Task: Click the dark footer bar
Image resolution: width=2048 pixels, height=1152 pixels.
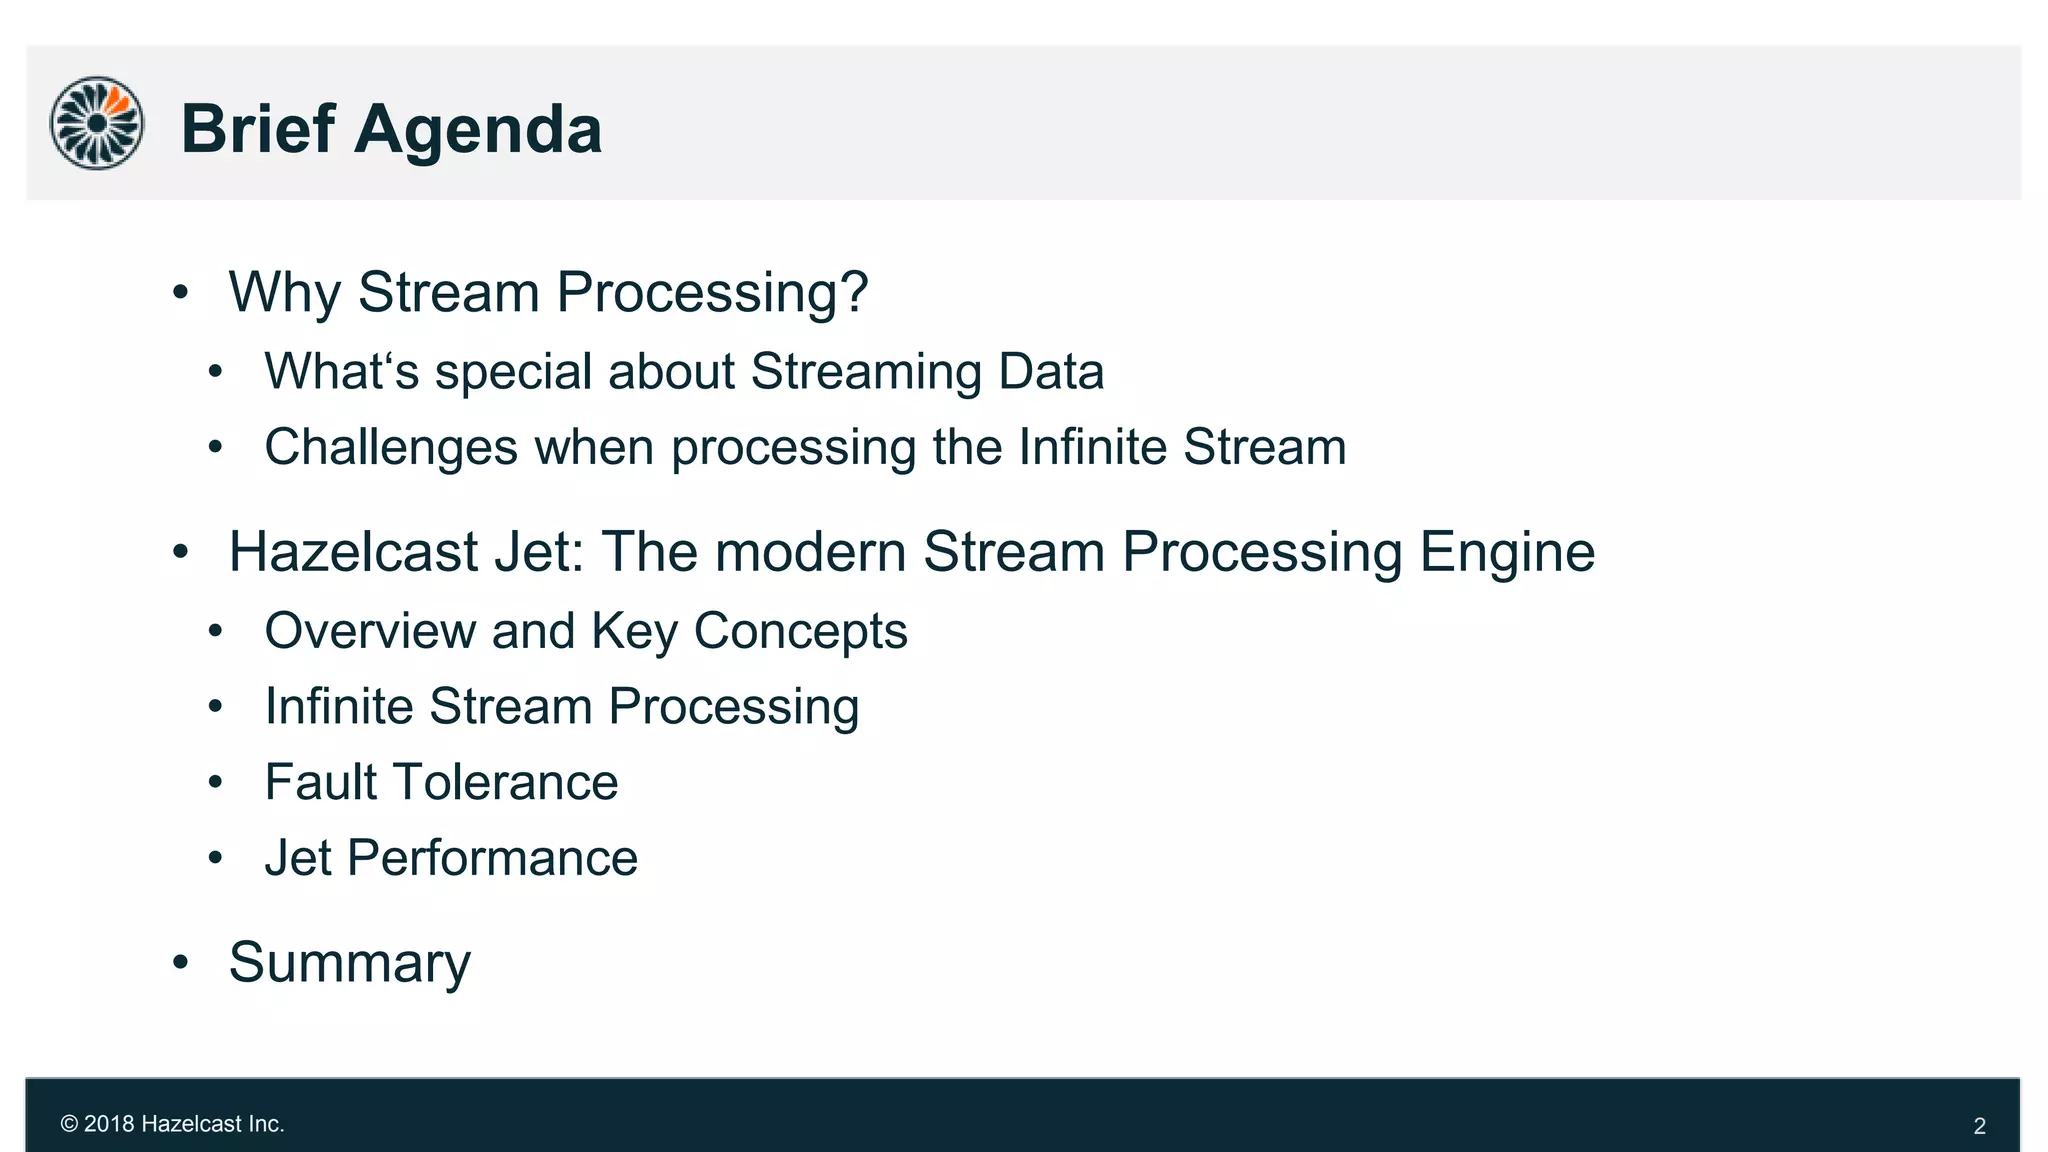Action: pos(1022,1115)
